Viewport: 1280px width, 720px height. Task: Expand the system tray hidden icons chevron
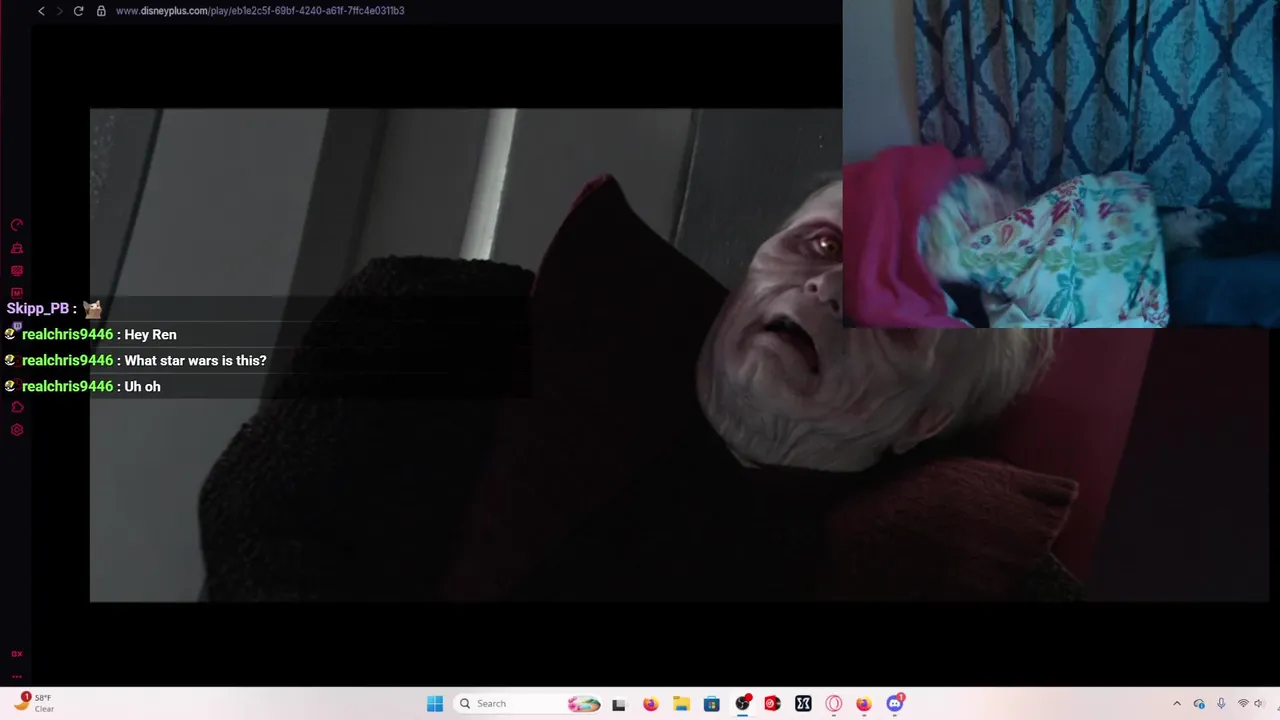[x=1177, y=704]
